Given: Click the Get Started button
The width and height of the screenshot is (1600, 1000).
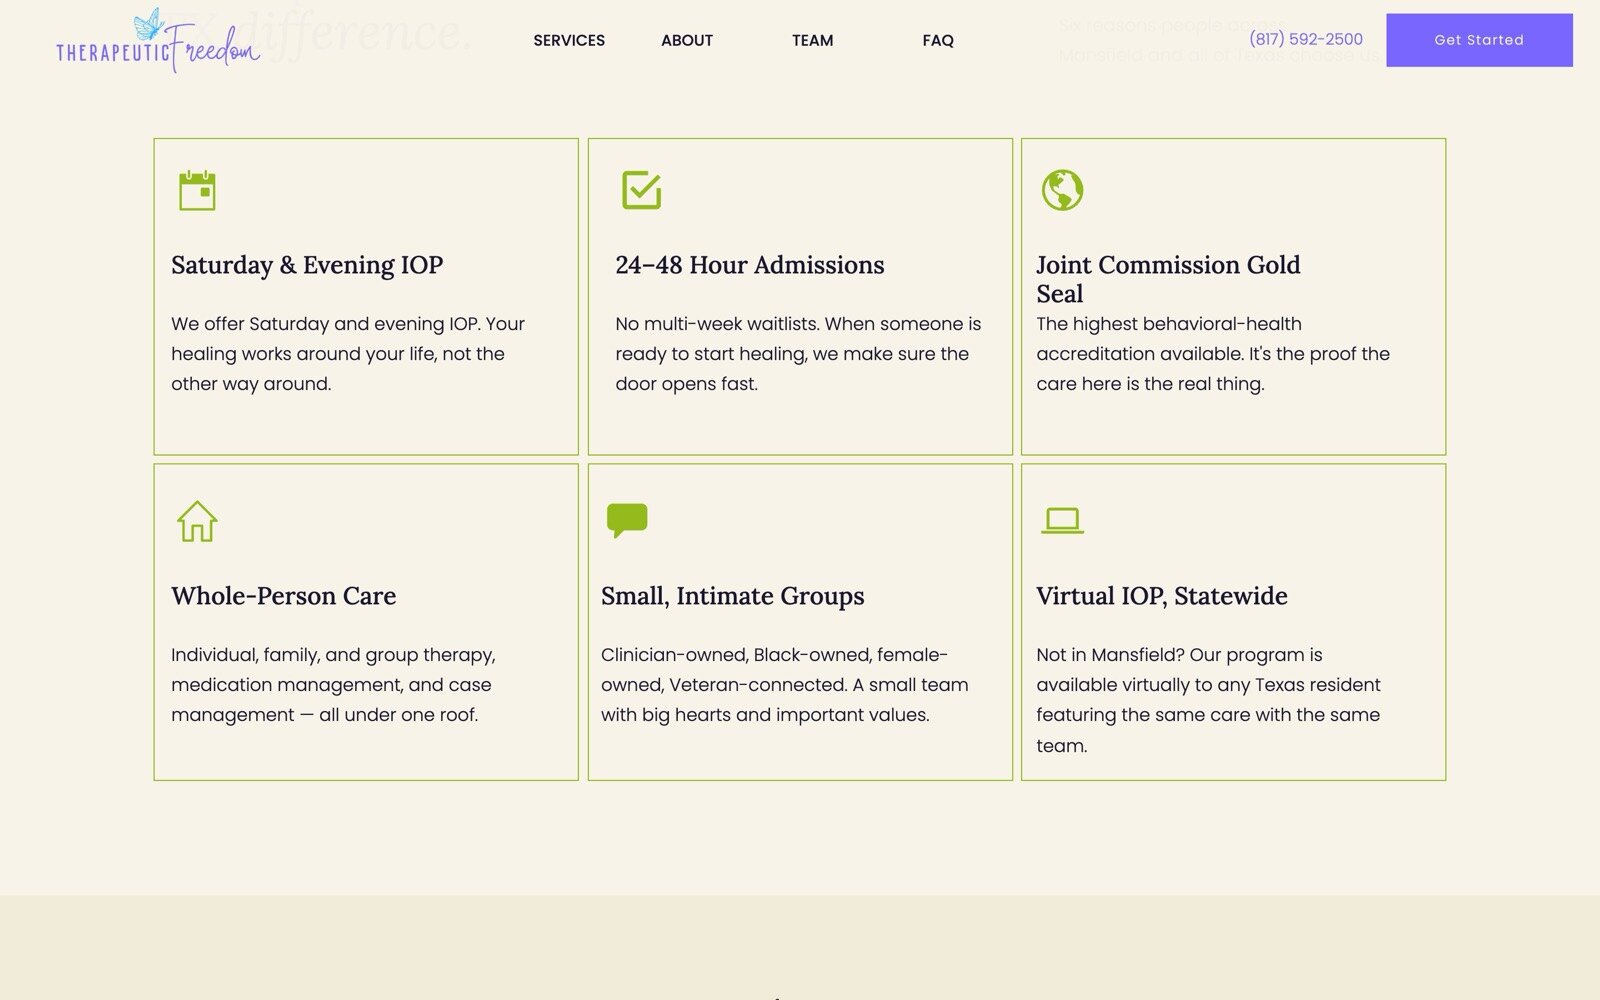Looking at the screenshot, I should click(1479, 40).
